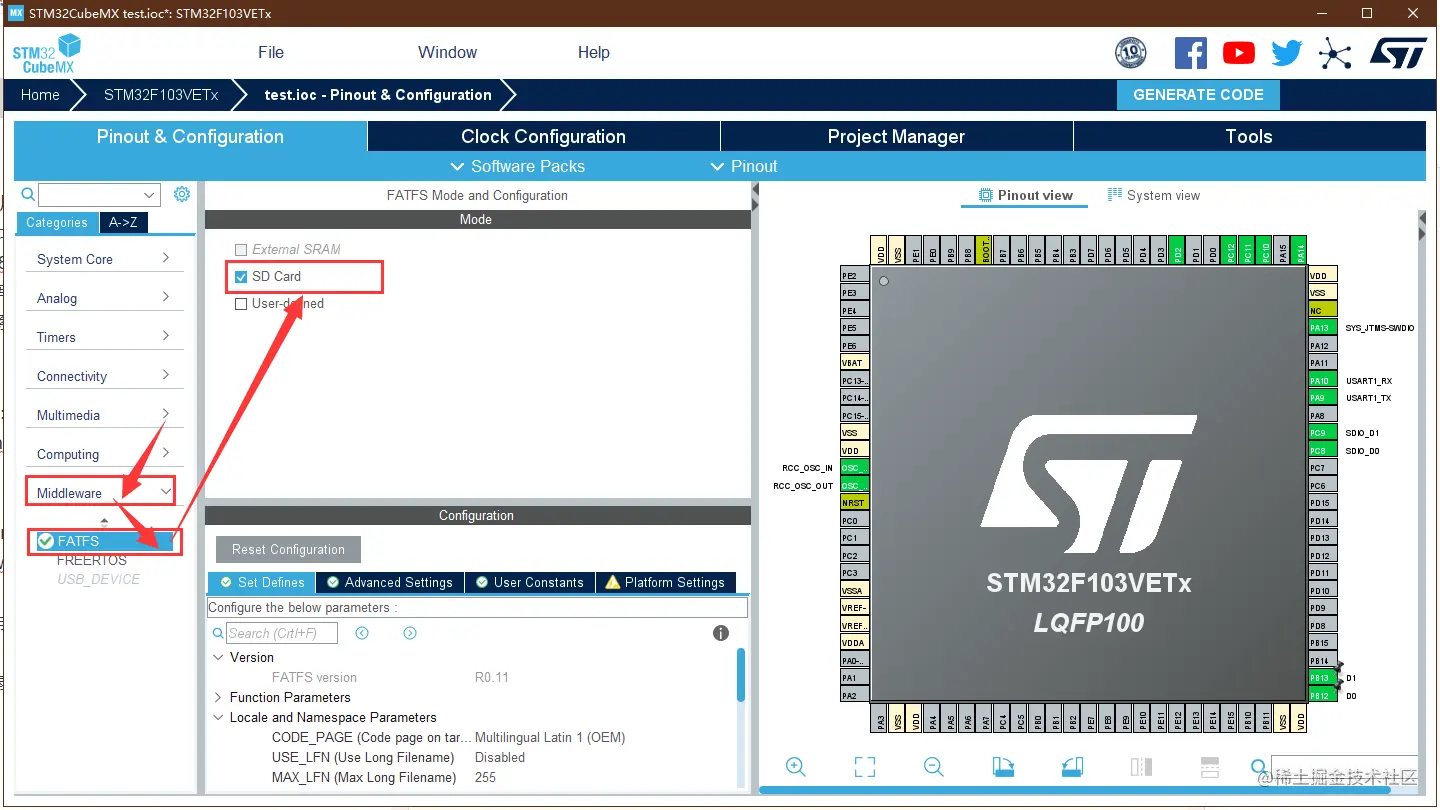Expand the Computing category
Image resolution: width=1440 pixels, height=810 pixels.
[x=104, y=454]
